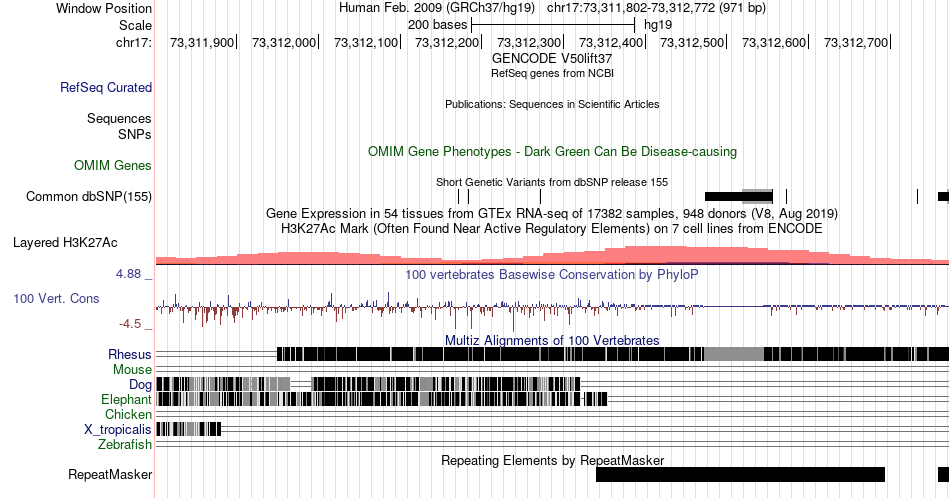This screenshot has height=498, width=950.
Task: Click the OMIM Genes track label
Action: 113,165
